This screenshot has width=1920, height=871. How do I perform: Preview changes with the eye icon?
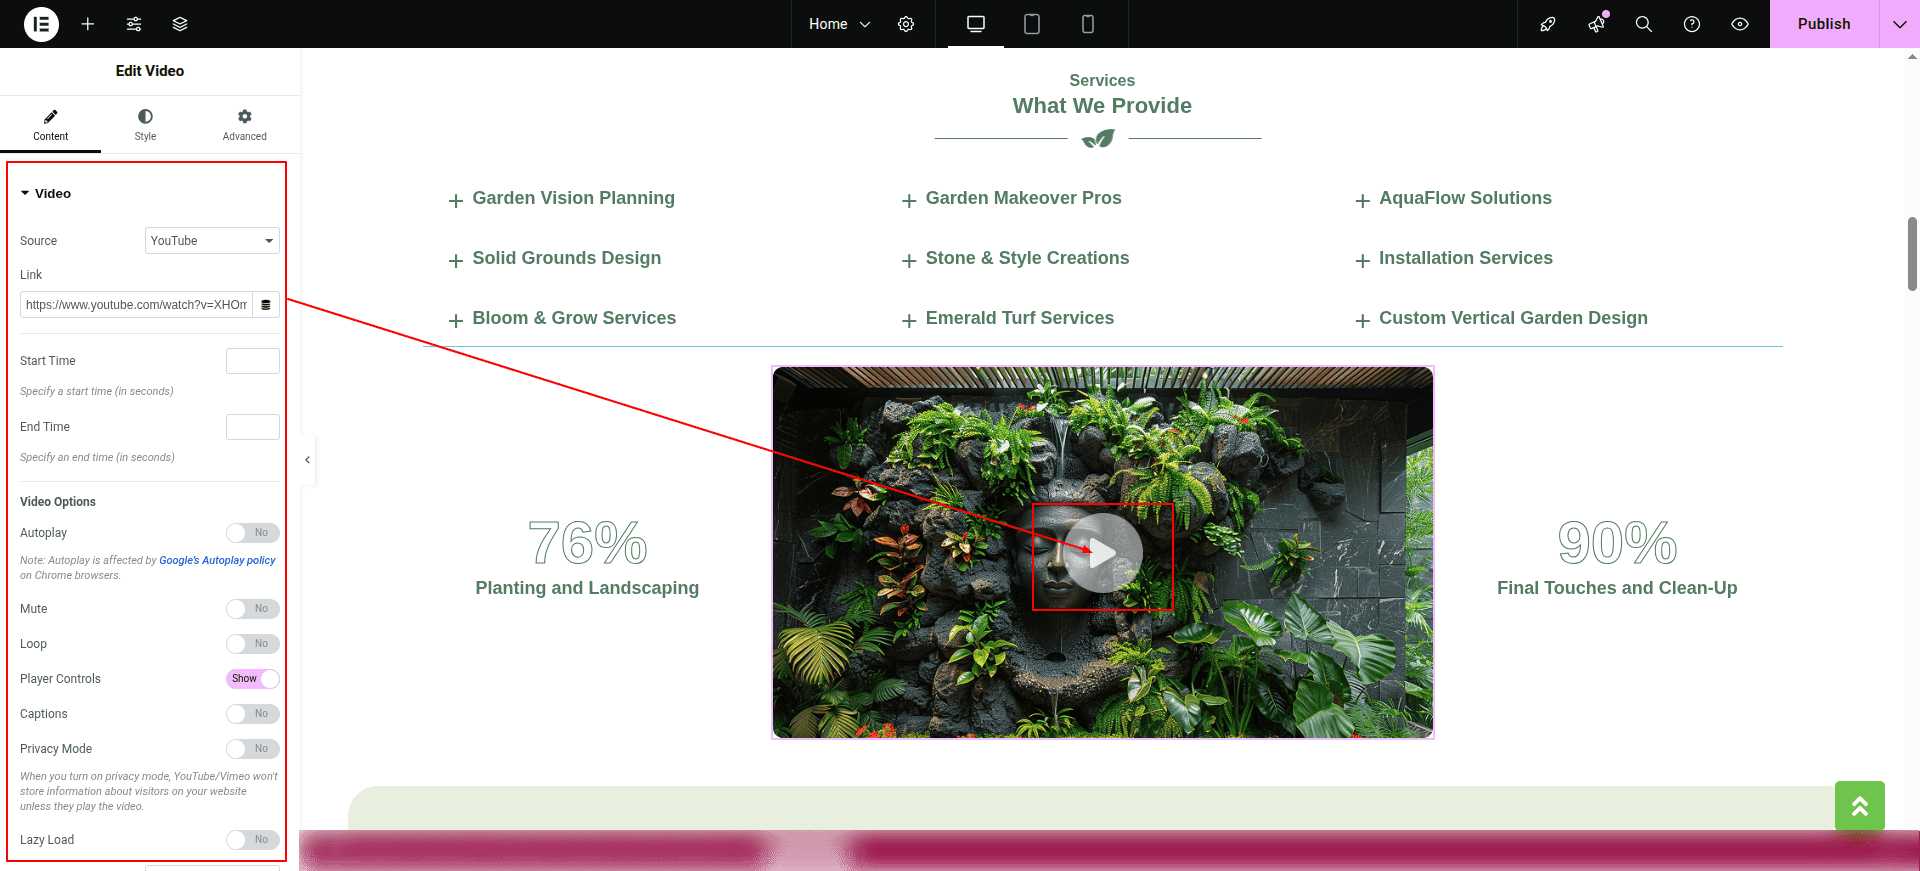pos(1740,24)
